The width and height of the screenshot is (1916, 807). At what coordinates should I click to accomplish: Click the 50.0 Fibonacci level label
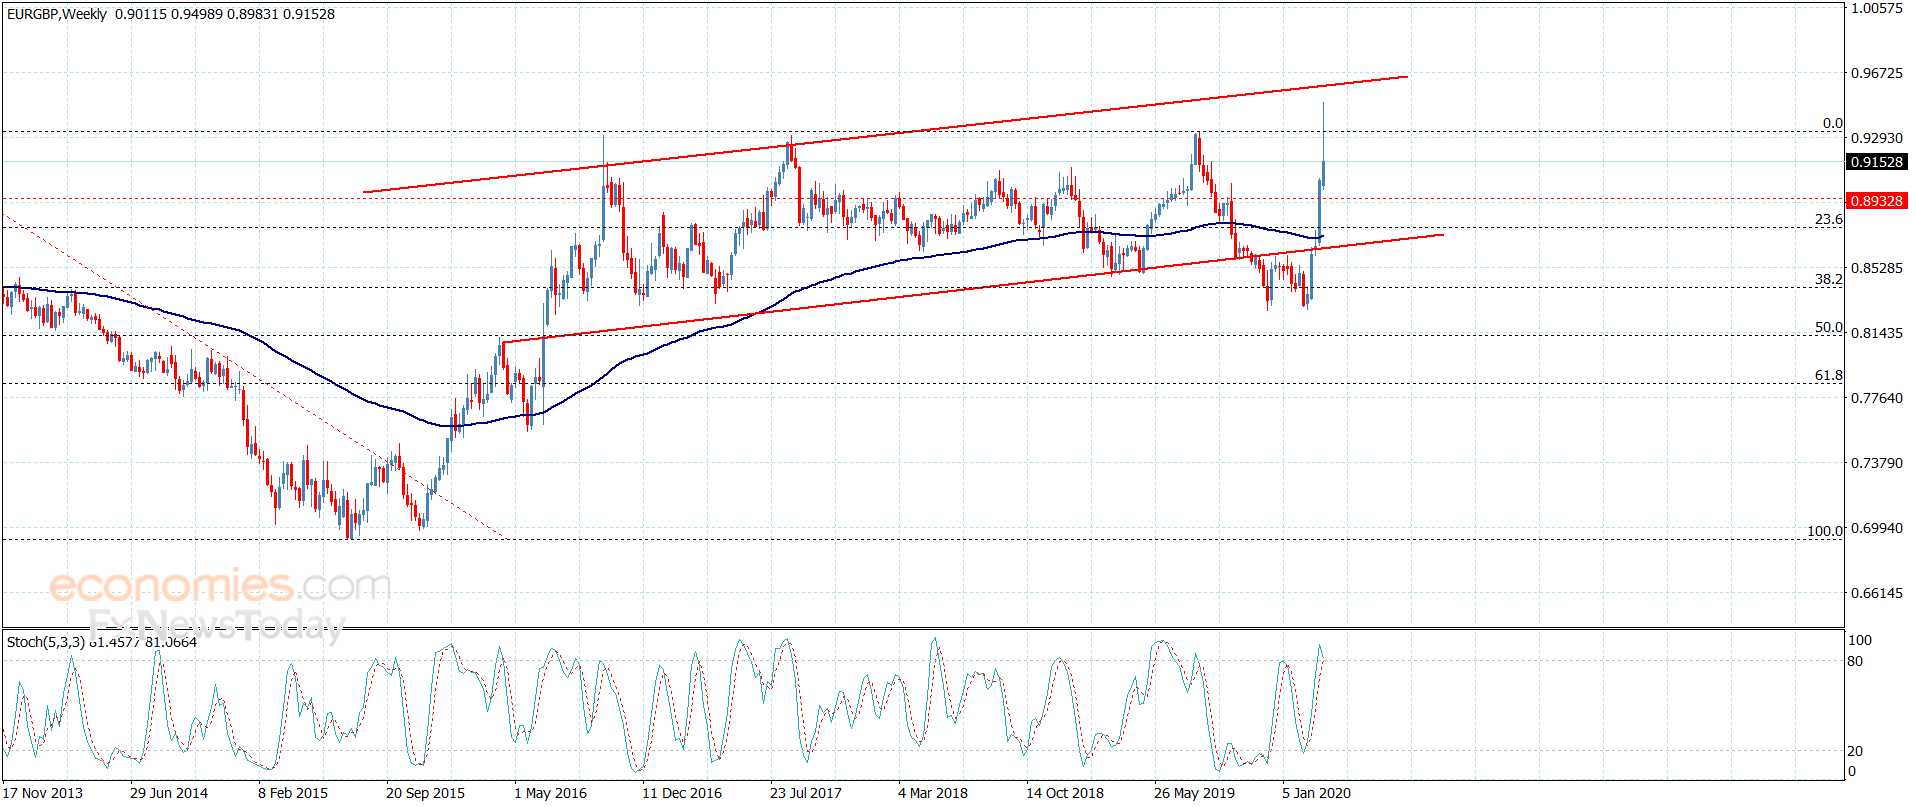click(x=1829, y=327)
